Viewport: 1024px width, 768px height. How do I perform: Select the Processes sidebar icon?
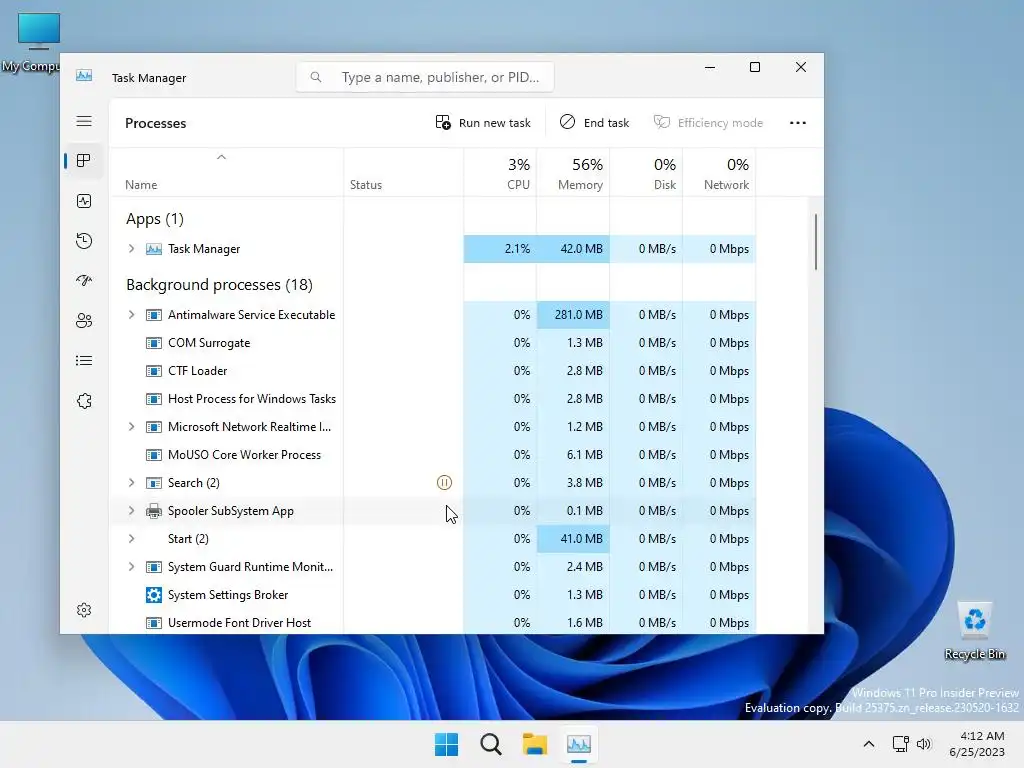coord(84,161)
